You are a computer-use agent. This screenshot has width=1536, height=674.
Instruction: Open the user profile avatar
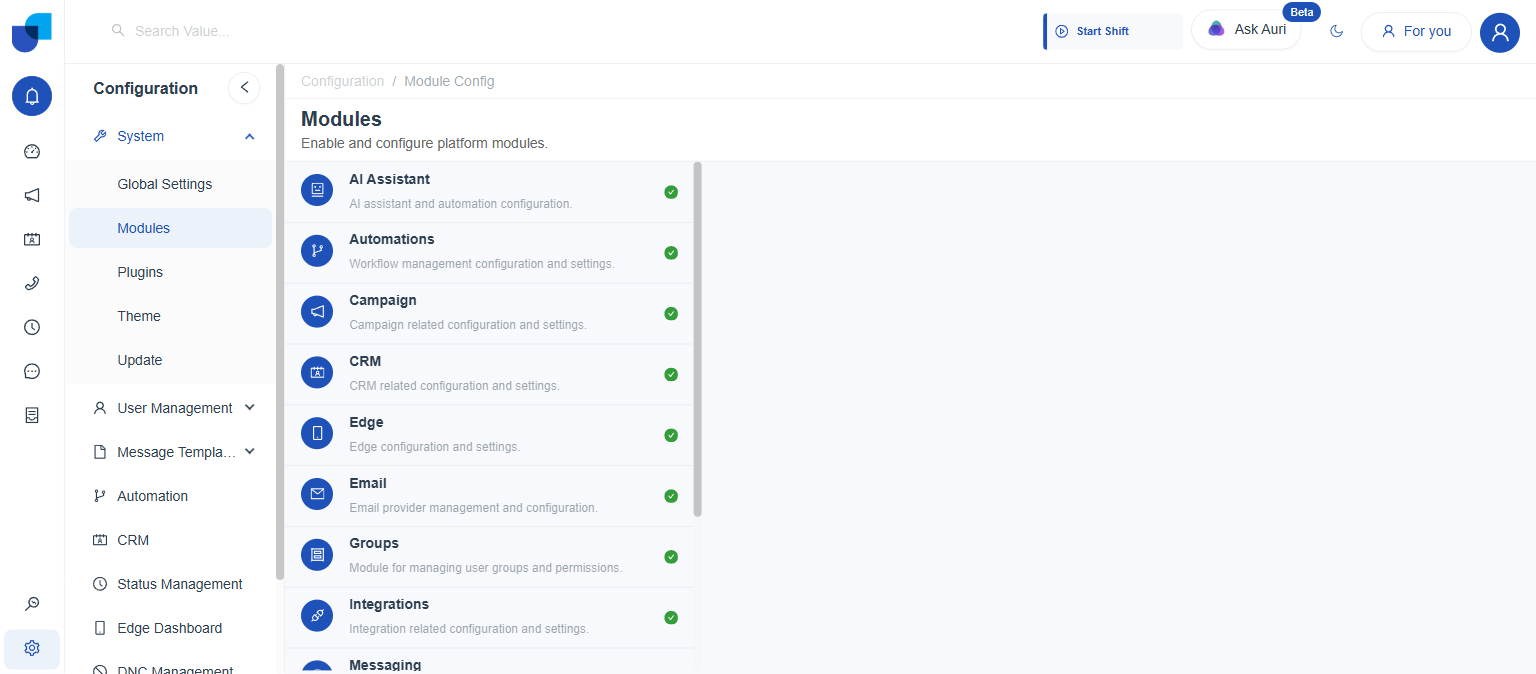1499,32
